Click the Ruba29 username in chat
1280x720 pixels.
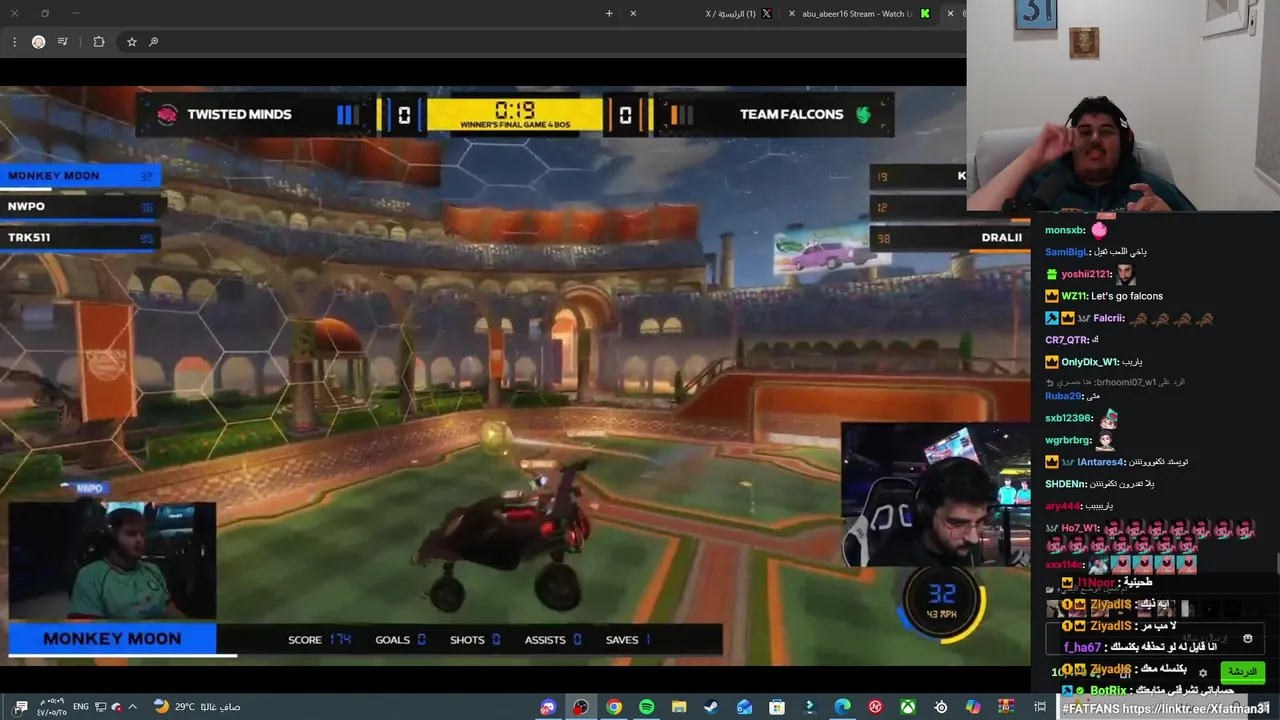(x=1063, y=396)
